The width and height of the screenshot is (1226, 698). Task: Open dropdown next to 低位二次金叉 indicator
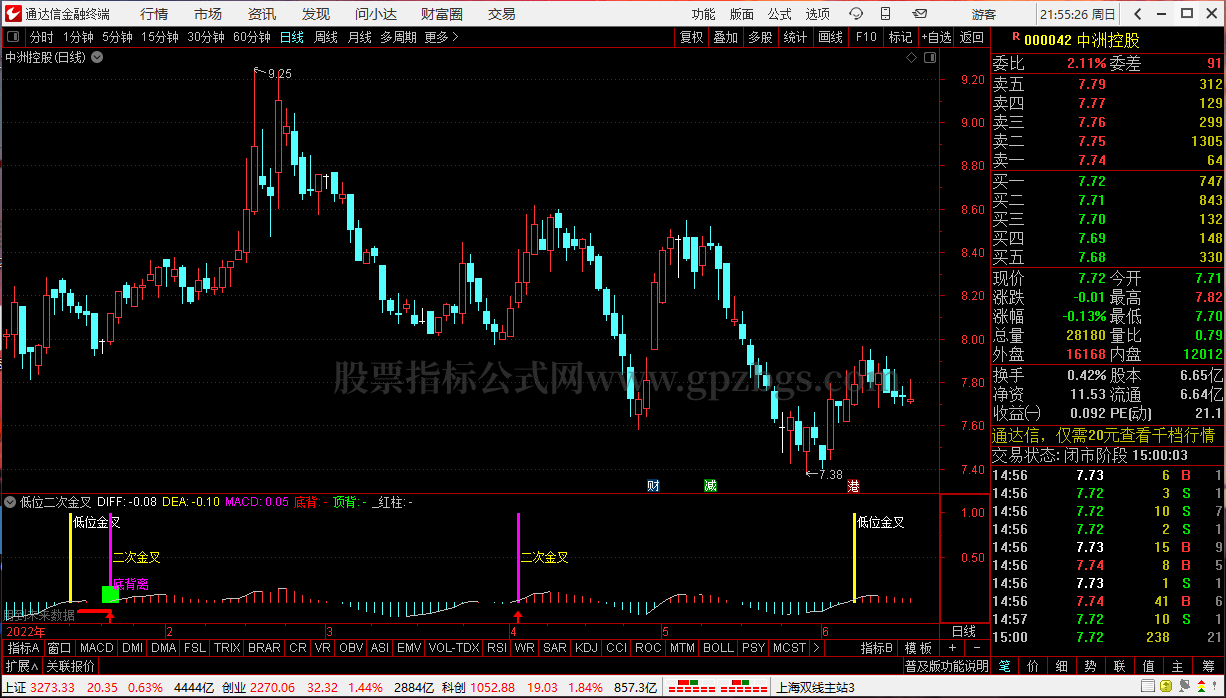[x=10, y=501]
